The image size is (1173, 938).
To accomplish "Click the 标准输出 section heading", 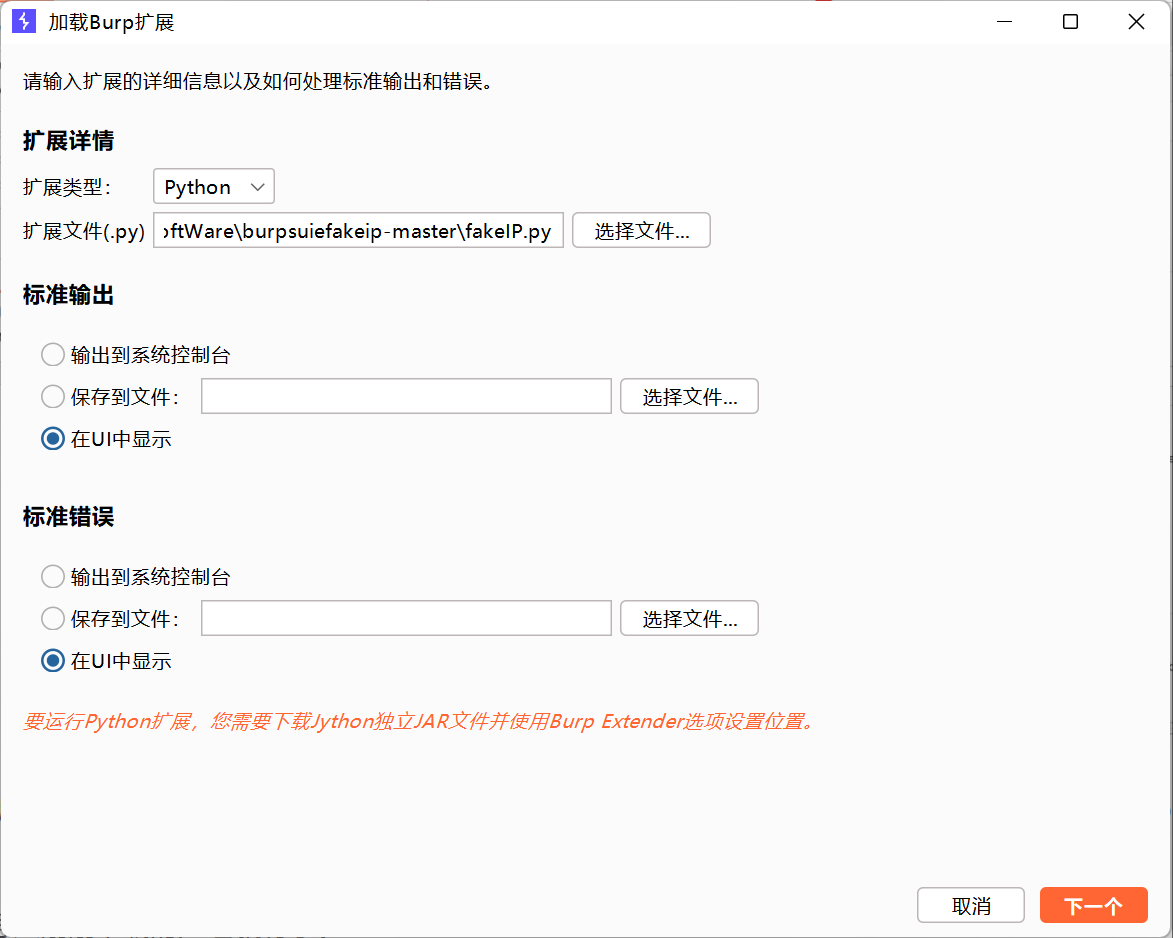I will [68, 295].
